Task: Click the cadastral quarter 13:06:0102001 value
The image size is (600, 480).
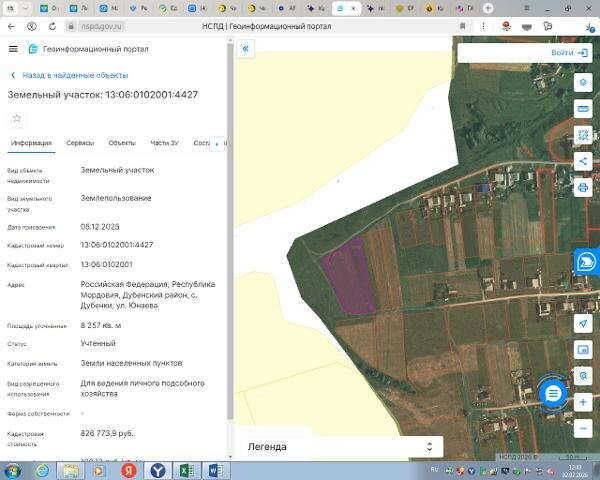Action: pyautogui.click(x=106, y=264)
